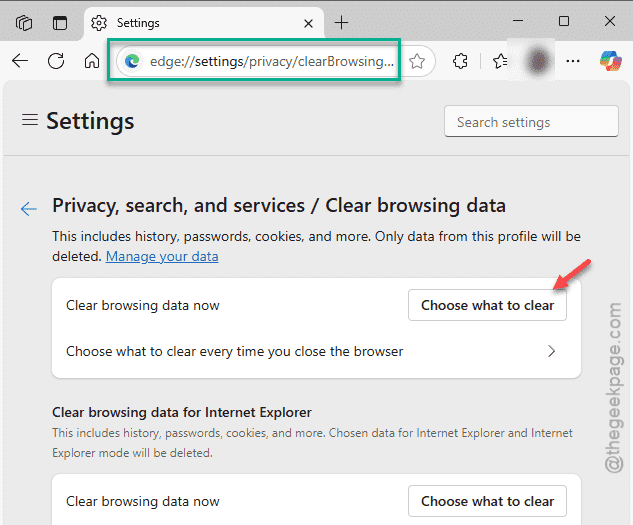Image resolution: width=633 pixels, height=525 pixels.
Task: Open the Home page icon
Action: 92,61
